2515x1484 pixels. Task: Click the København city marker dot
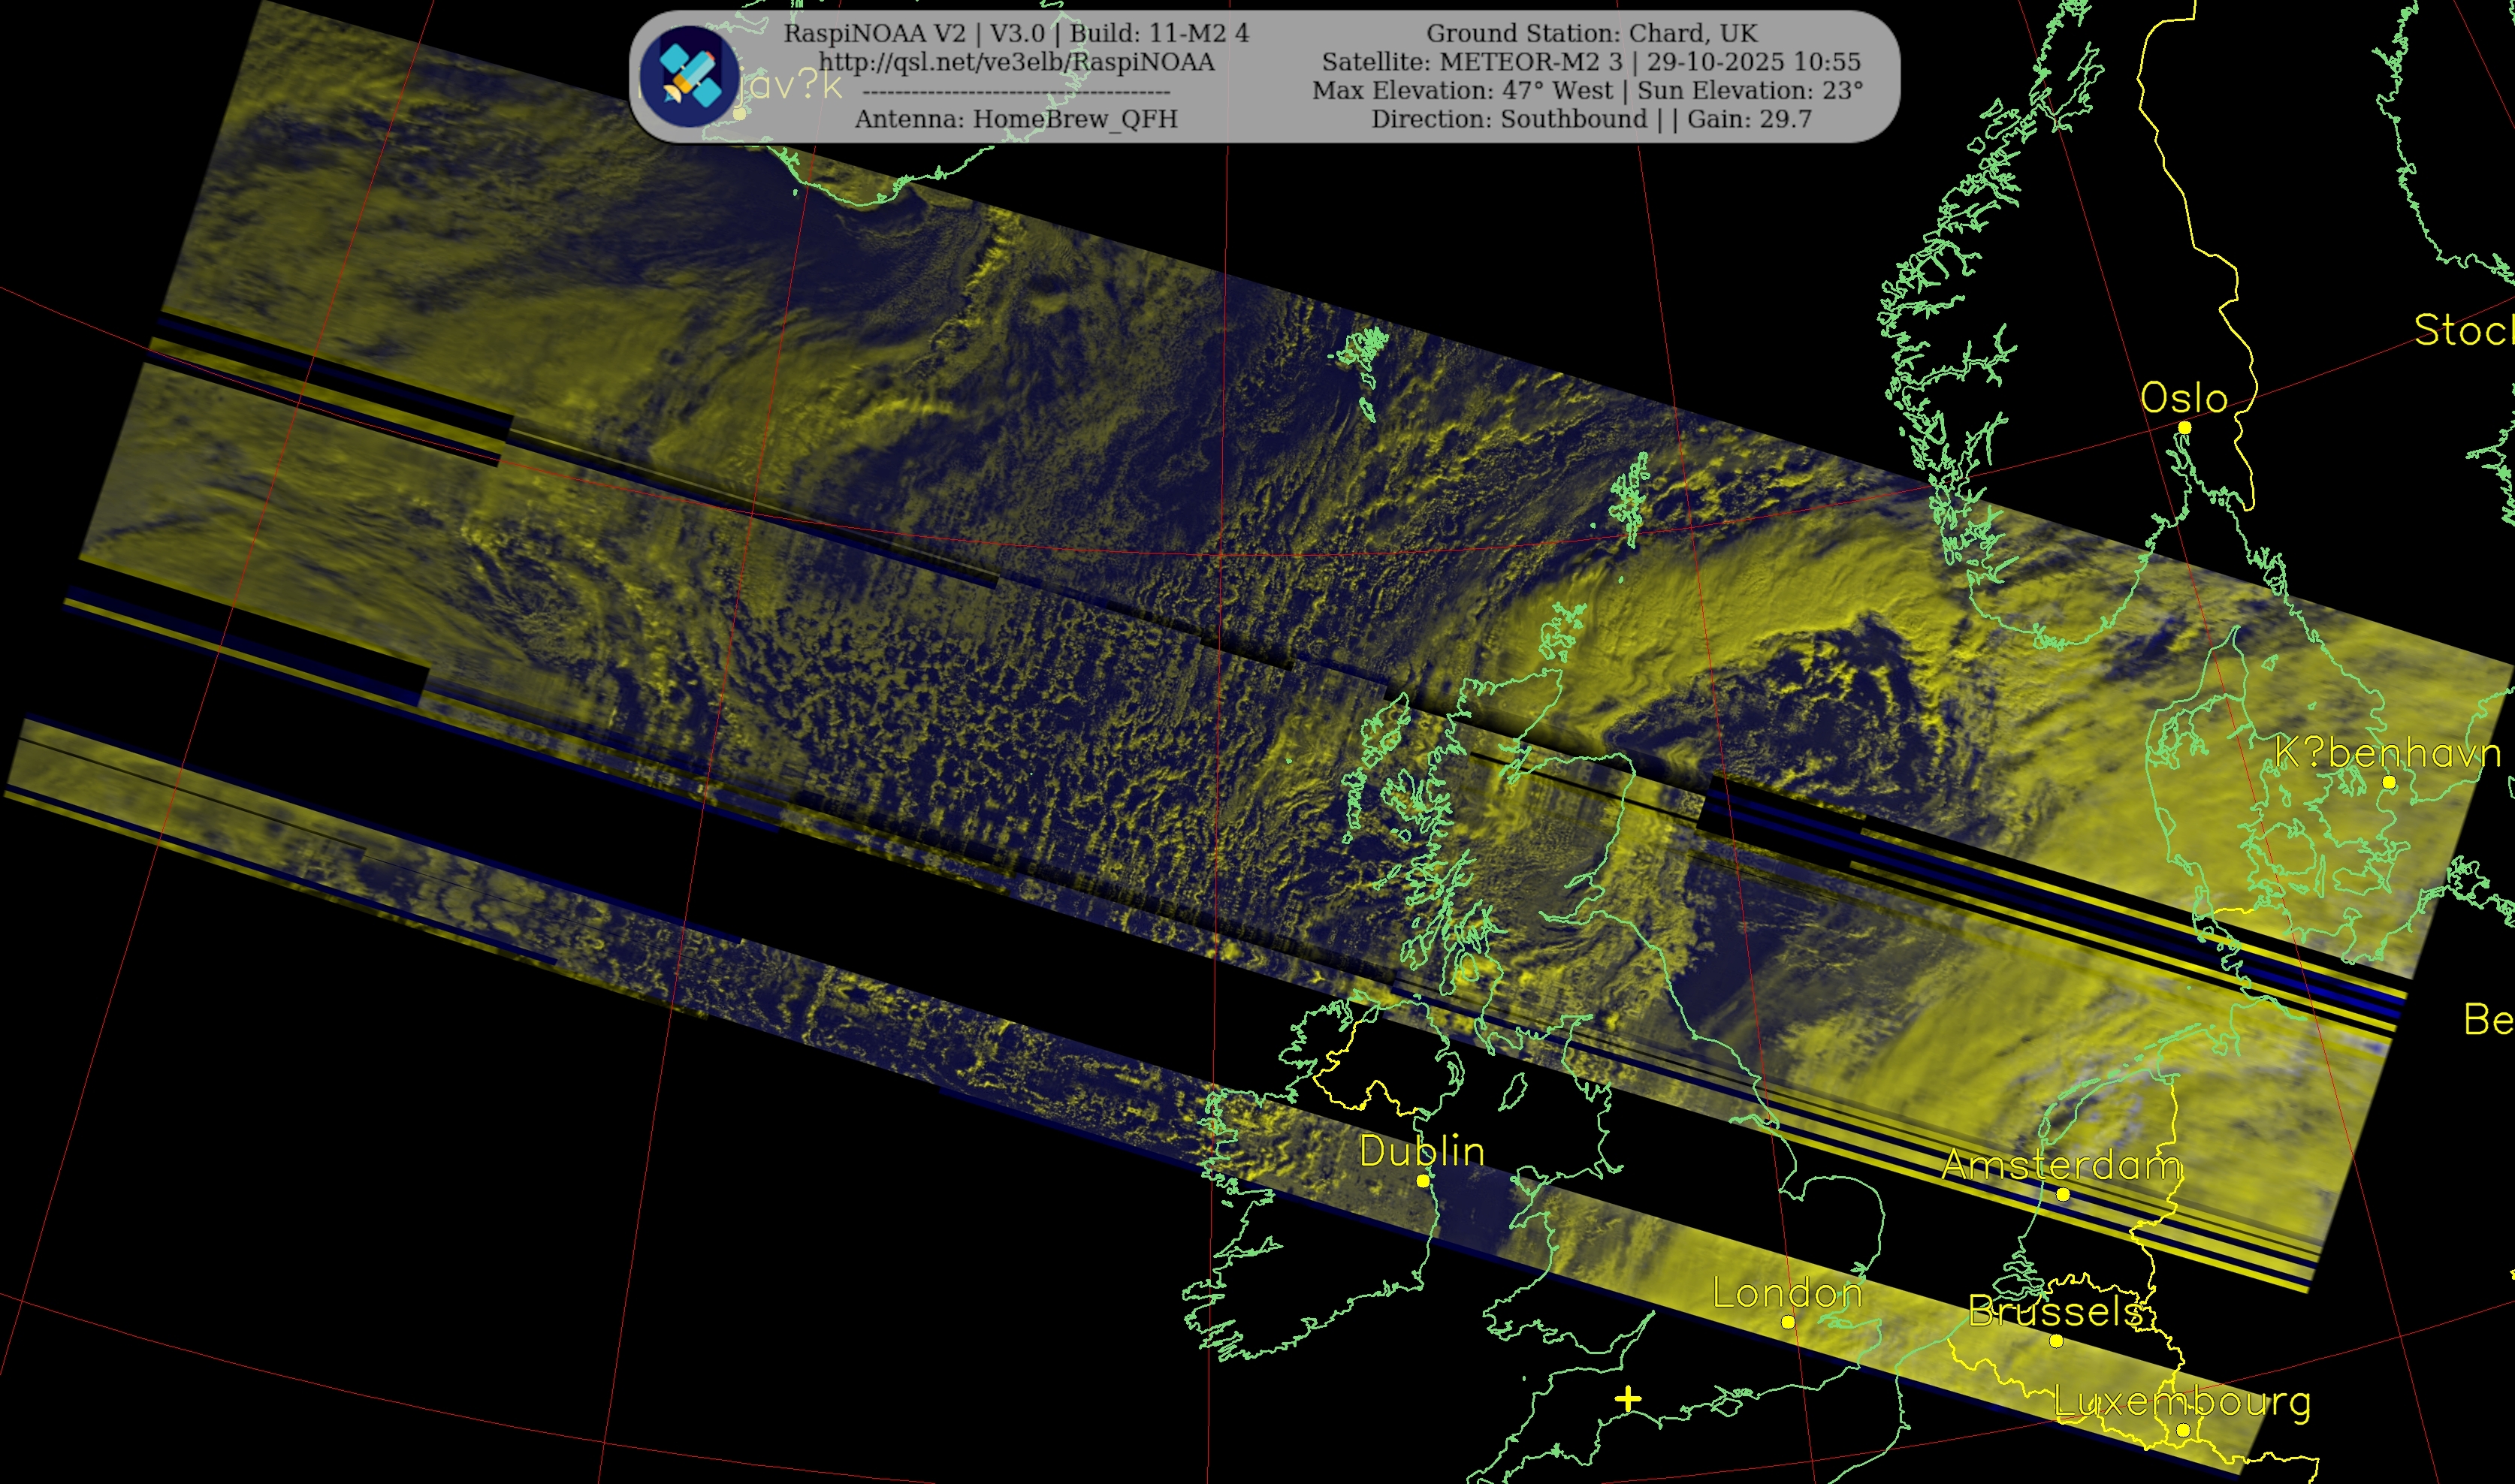point(2389,783)
